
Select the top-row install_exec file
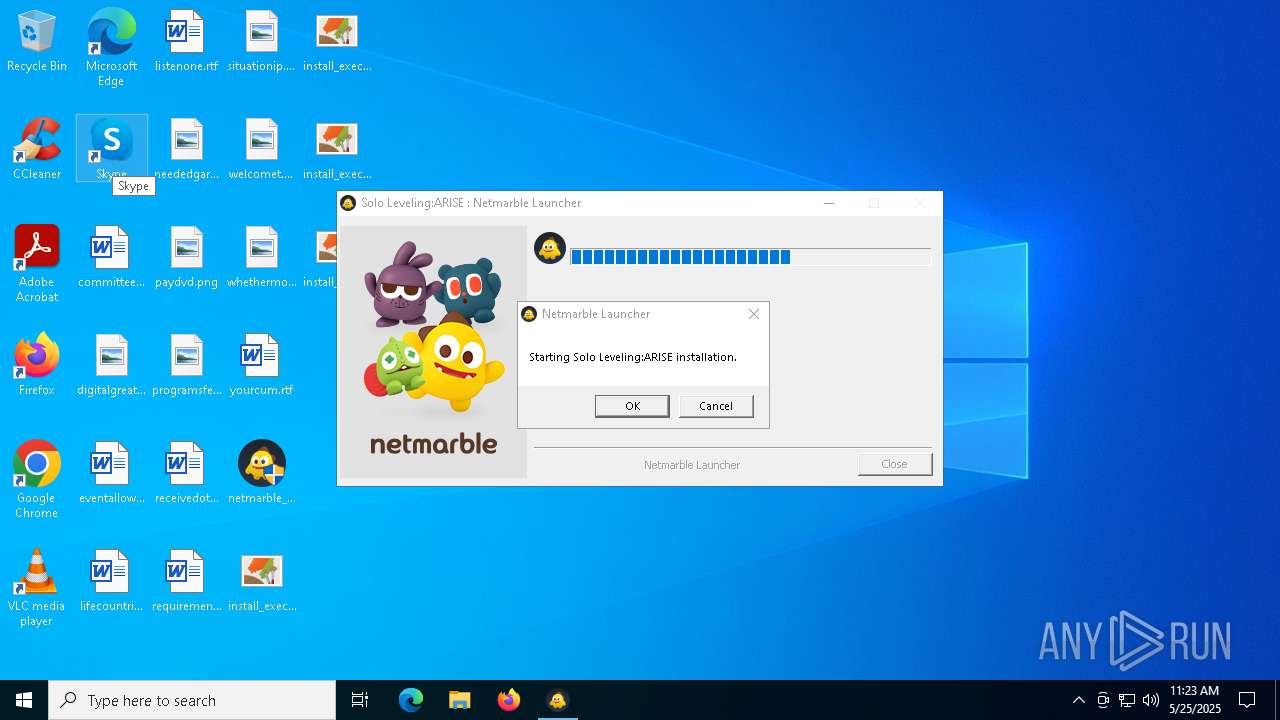(x=337, y=42)
